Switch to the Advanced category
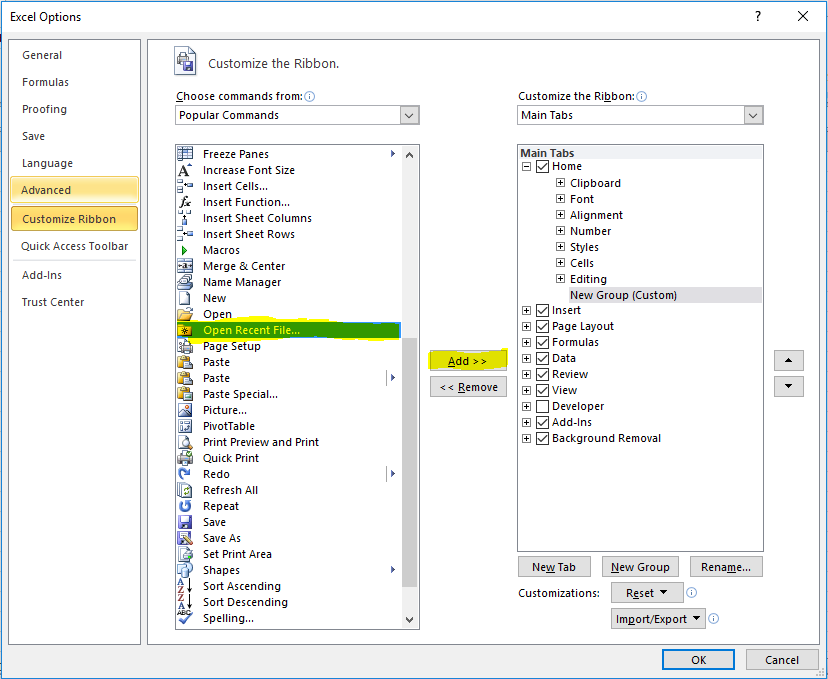 (74, 190)
